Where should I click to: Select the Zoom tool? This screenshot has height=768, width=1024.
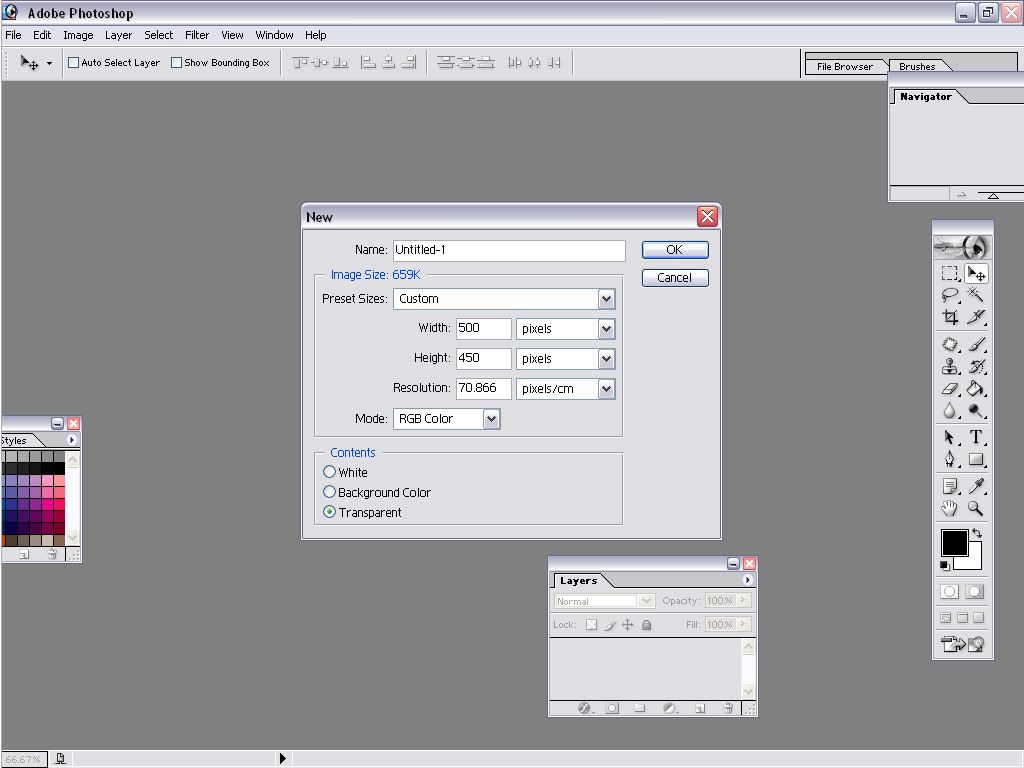pyautogui.click(x=976, y=508)
